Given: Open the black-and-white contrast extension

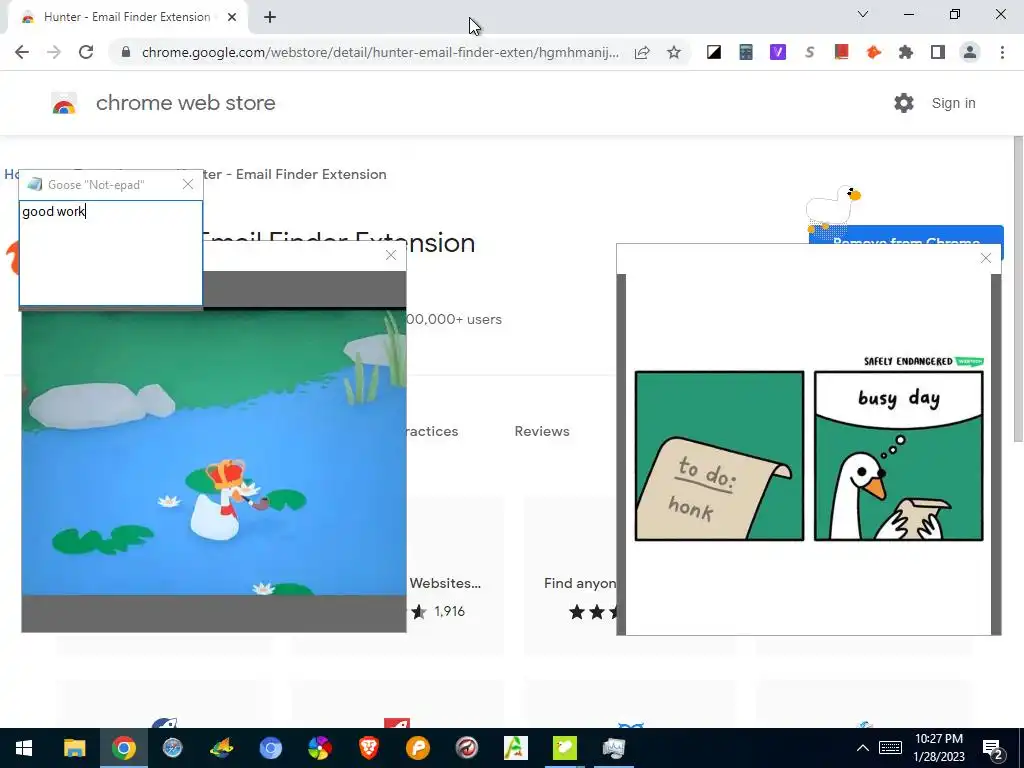Looking at the screenshot, I should click(714, 52).
